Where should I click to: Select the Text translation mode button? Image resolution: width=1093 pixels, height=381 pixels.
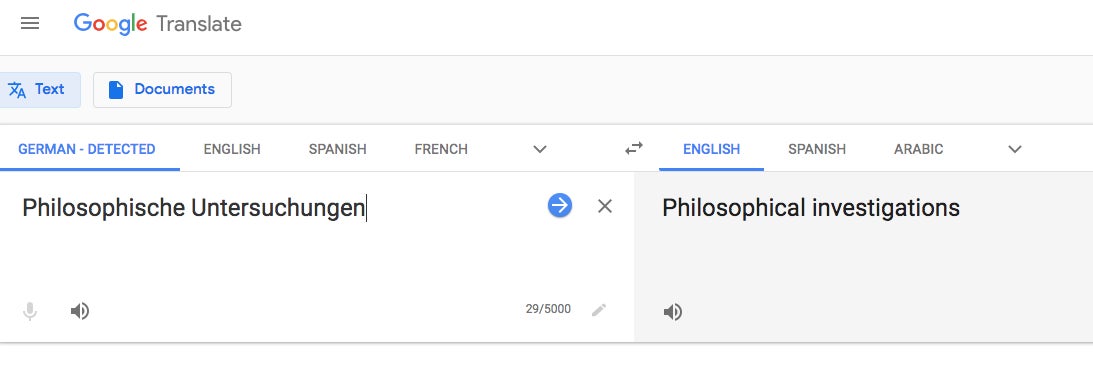coord(38,90)
